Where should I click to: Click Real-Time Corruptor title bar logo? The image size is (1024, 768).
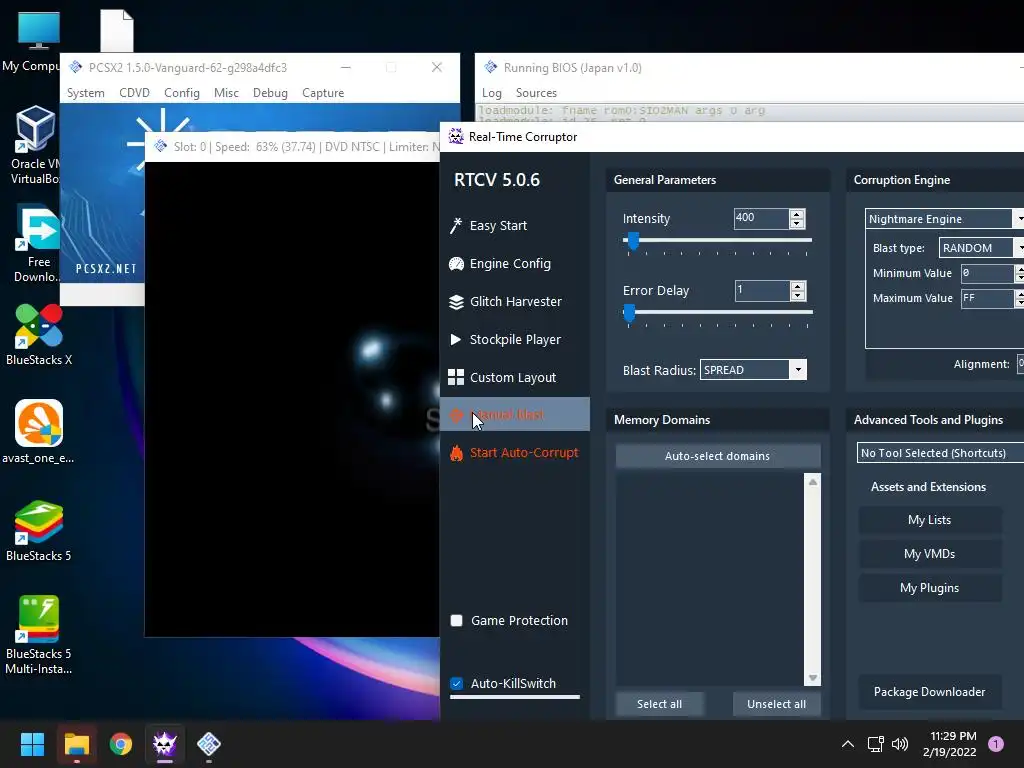pyautogui.click(x=456, y=136)
